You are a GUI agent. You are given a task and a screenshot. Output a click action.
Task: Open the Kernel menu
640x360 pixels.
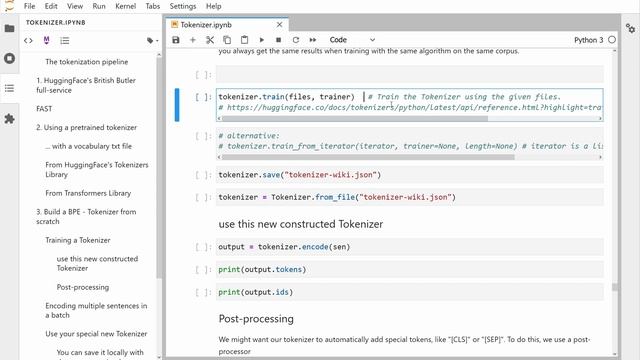pyautogui.click(x=125, y=6)
